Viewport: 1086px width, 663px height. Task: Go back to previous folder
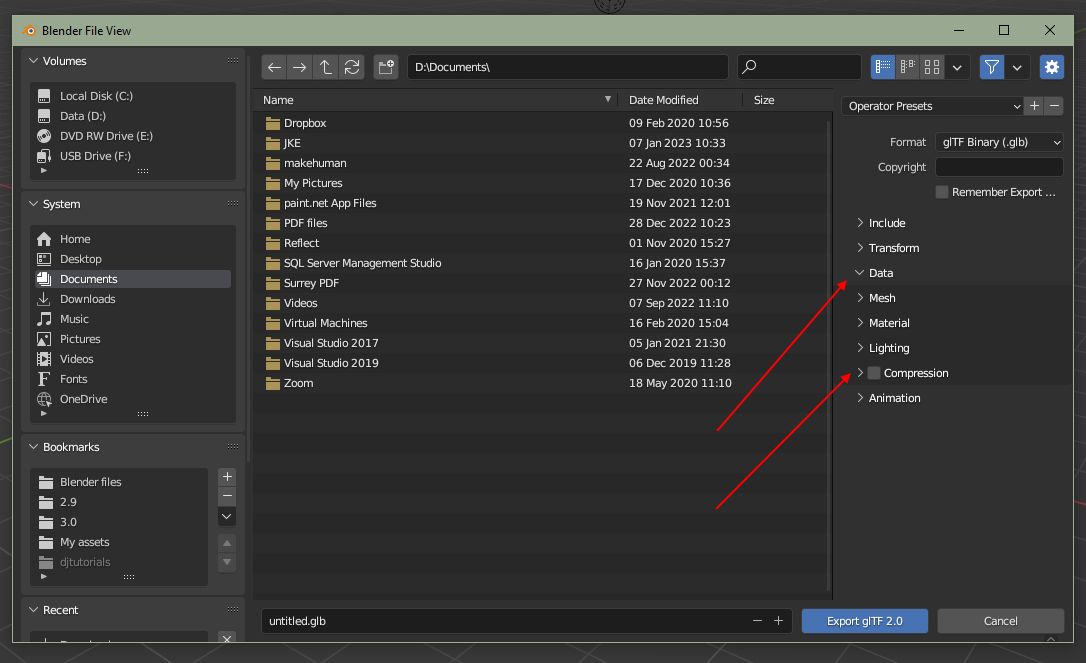274,67
